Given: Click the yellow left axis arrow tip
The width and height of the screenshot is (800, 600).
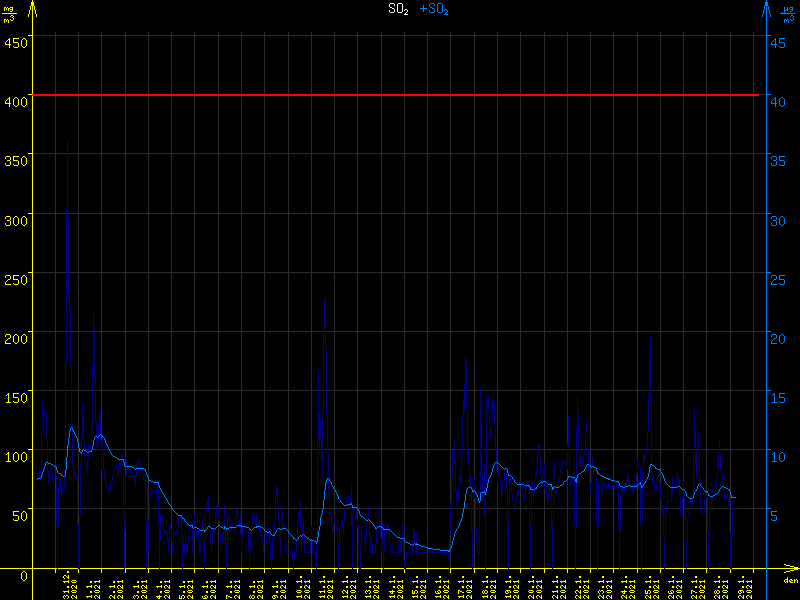Looking at the screenshot, I should click(x=32, y=6).
